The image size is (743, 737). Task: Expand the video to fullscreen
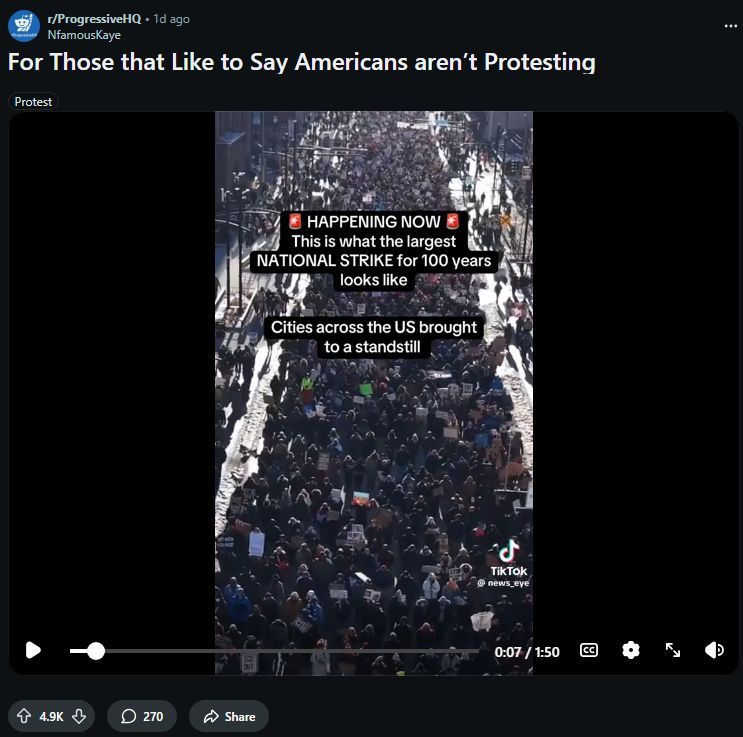(x=672, y=650)
